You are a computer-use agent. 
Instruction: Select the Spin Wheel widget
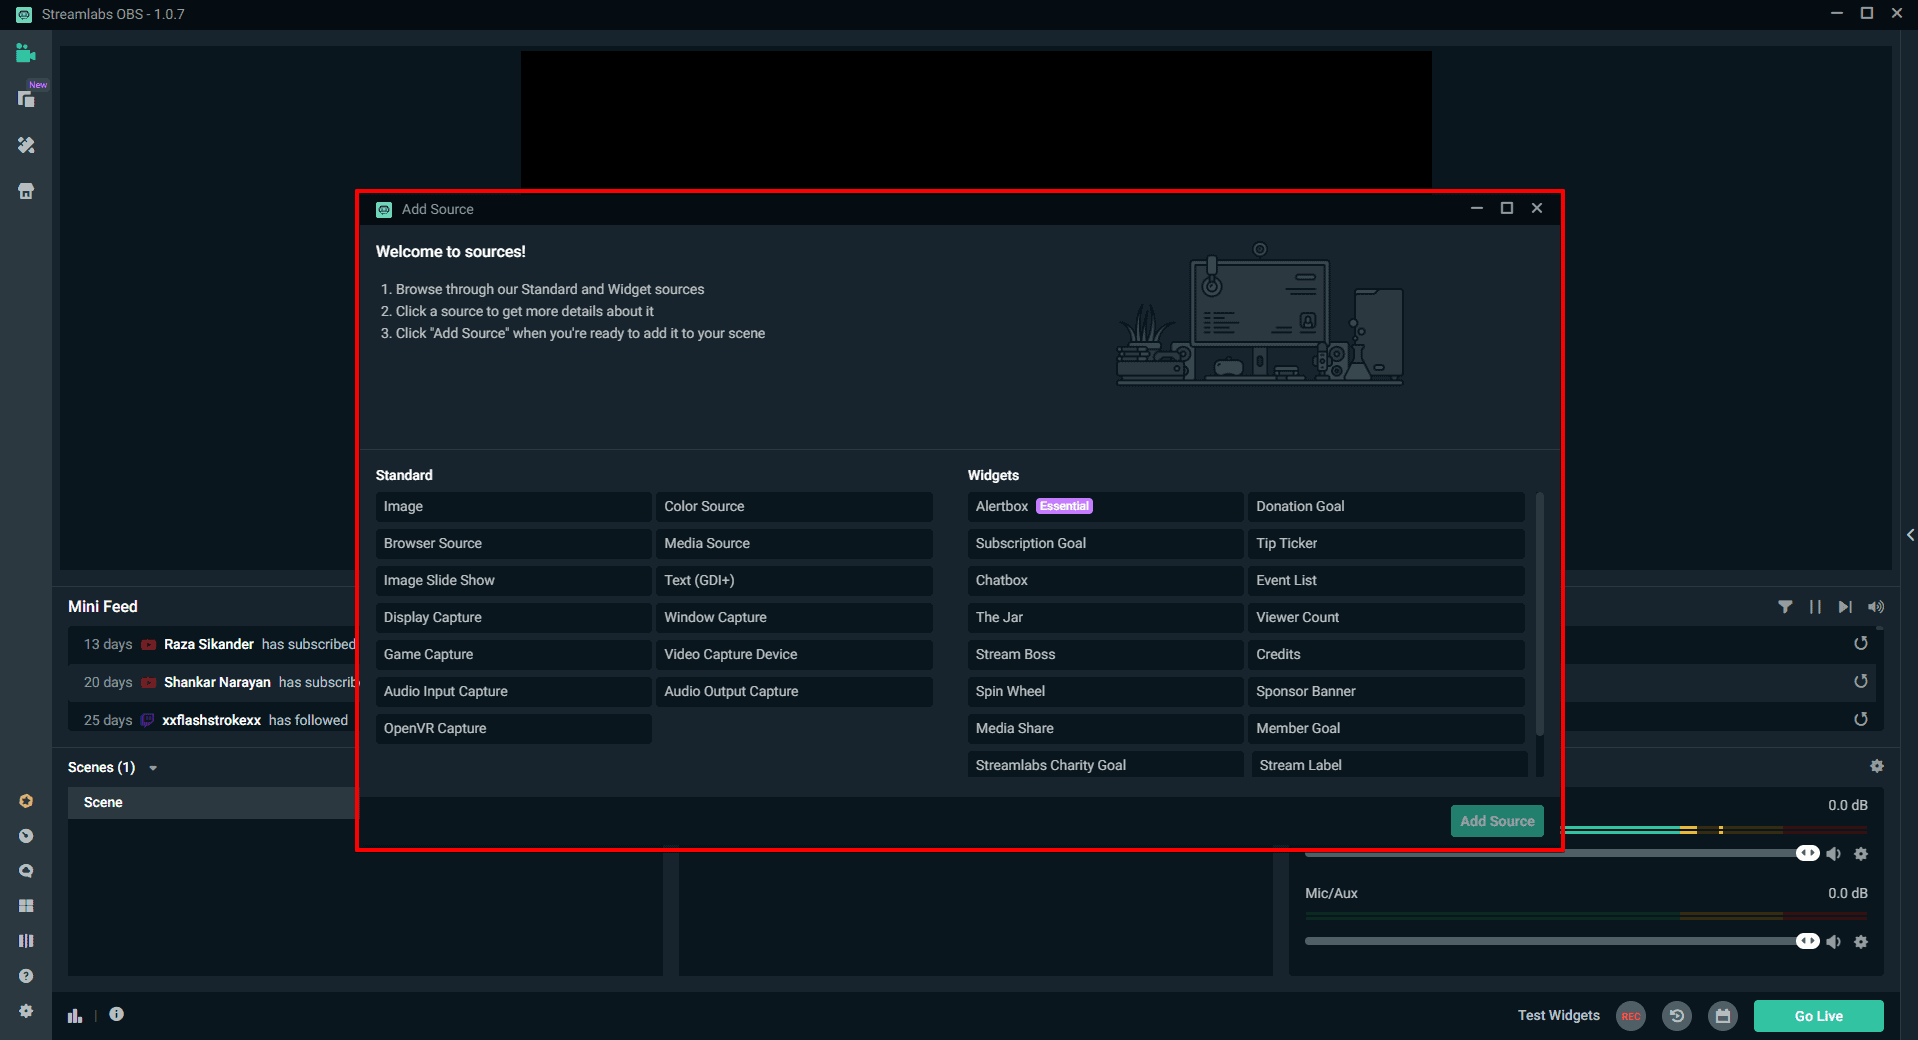tap(1106, 692)
